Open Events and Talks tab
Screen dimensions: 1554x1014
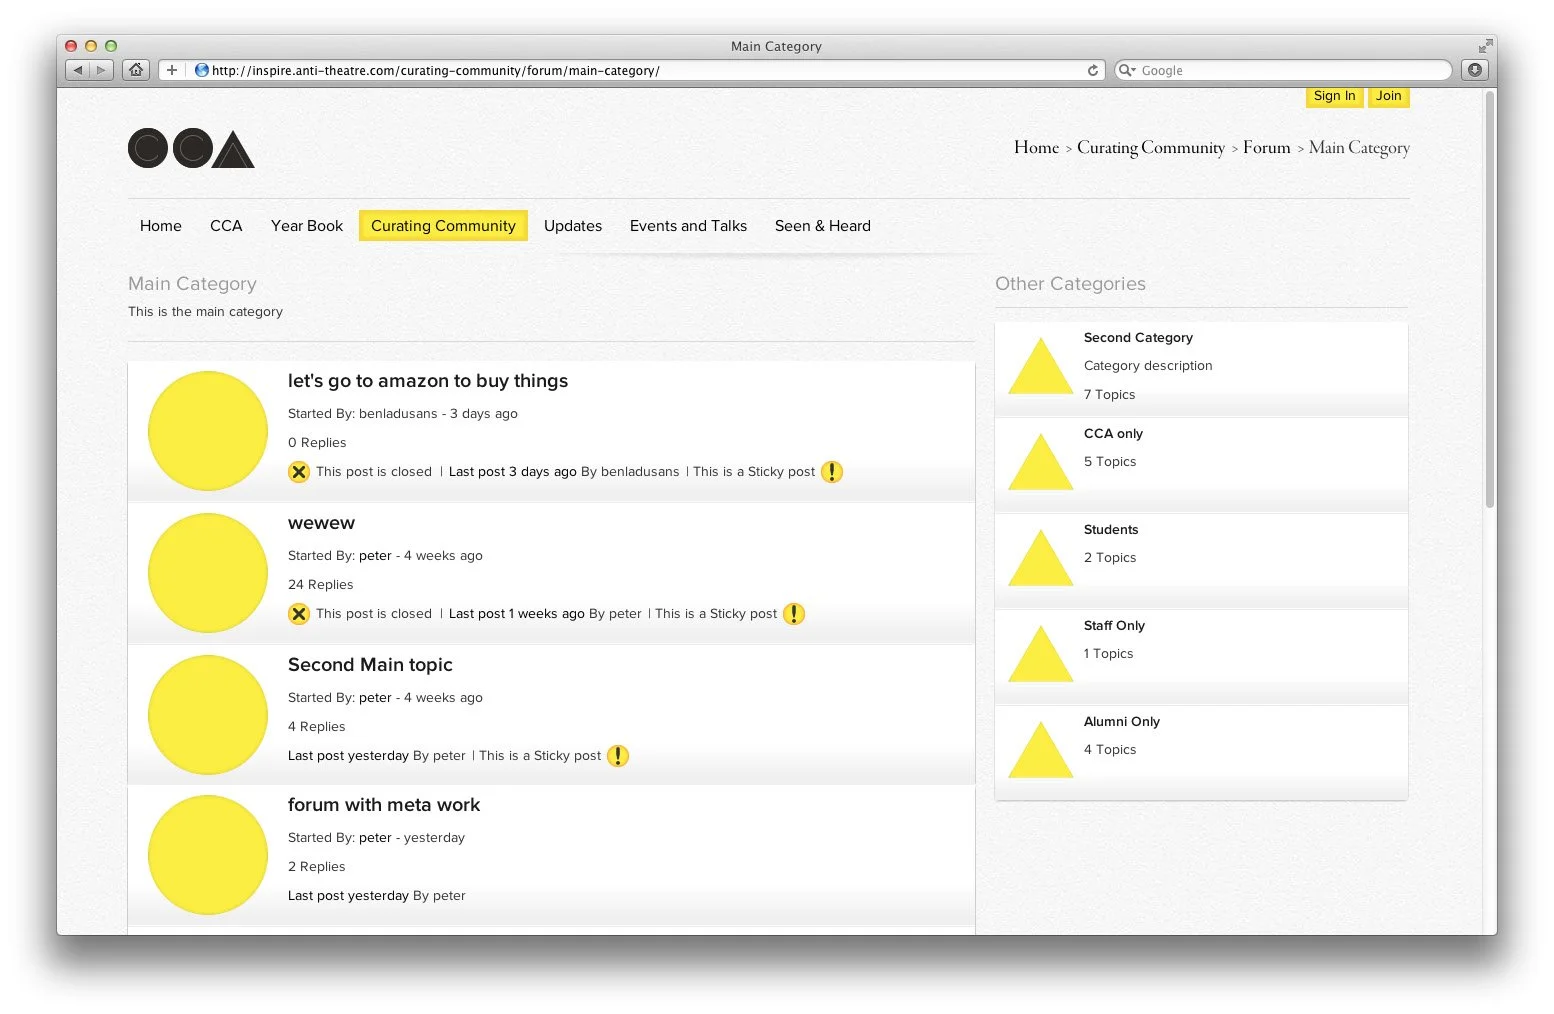(688, 226)
